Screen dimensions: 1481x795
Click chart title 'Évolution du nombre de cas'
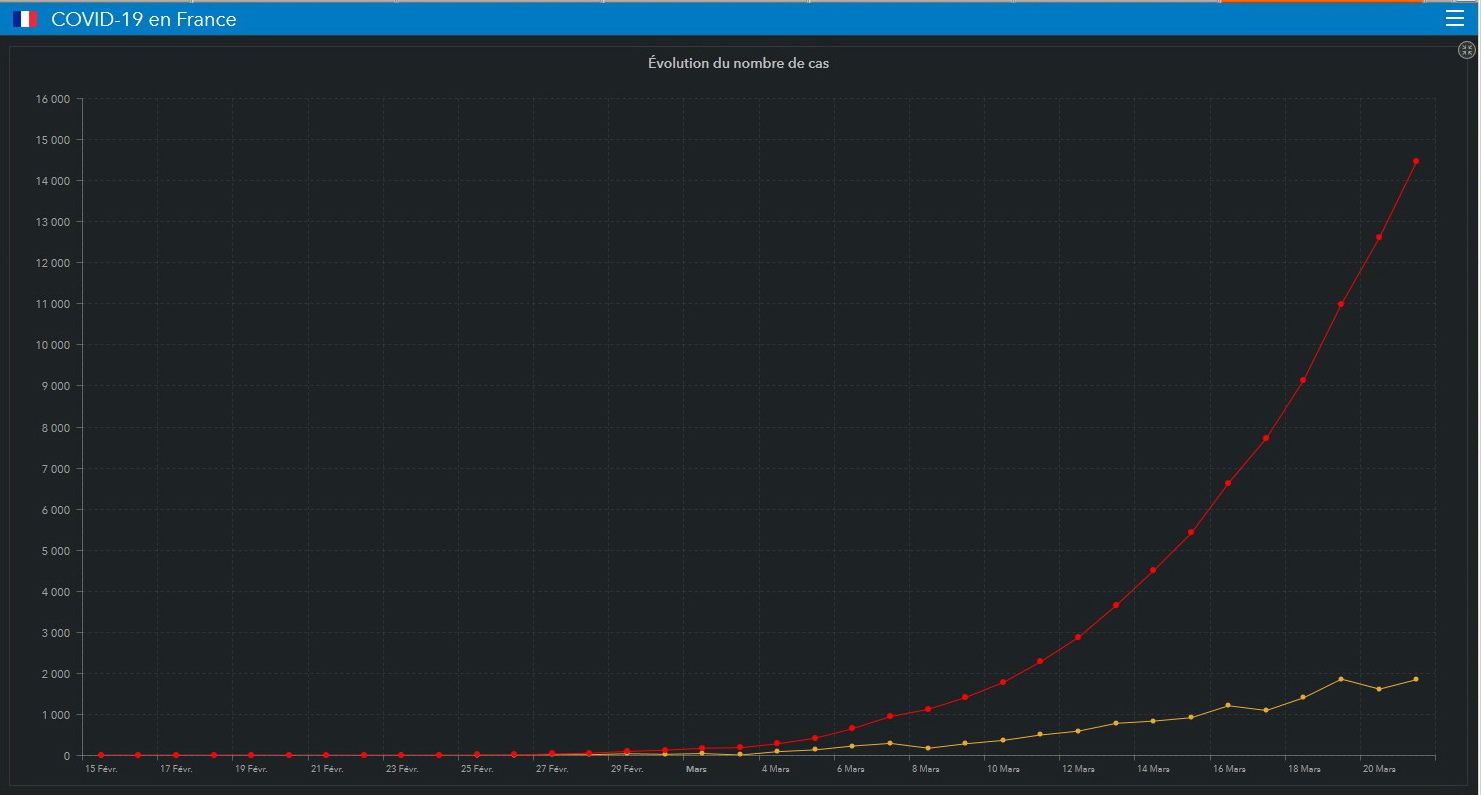click(738, 63)
